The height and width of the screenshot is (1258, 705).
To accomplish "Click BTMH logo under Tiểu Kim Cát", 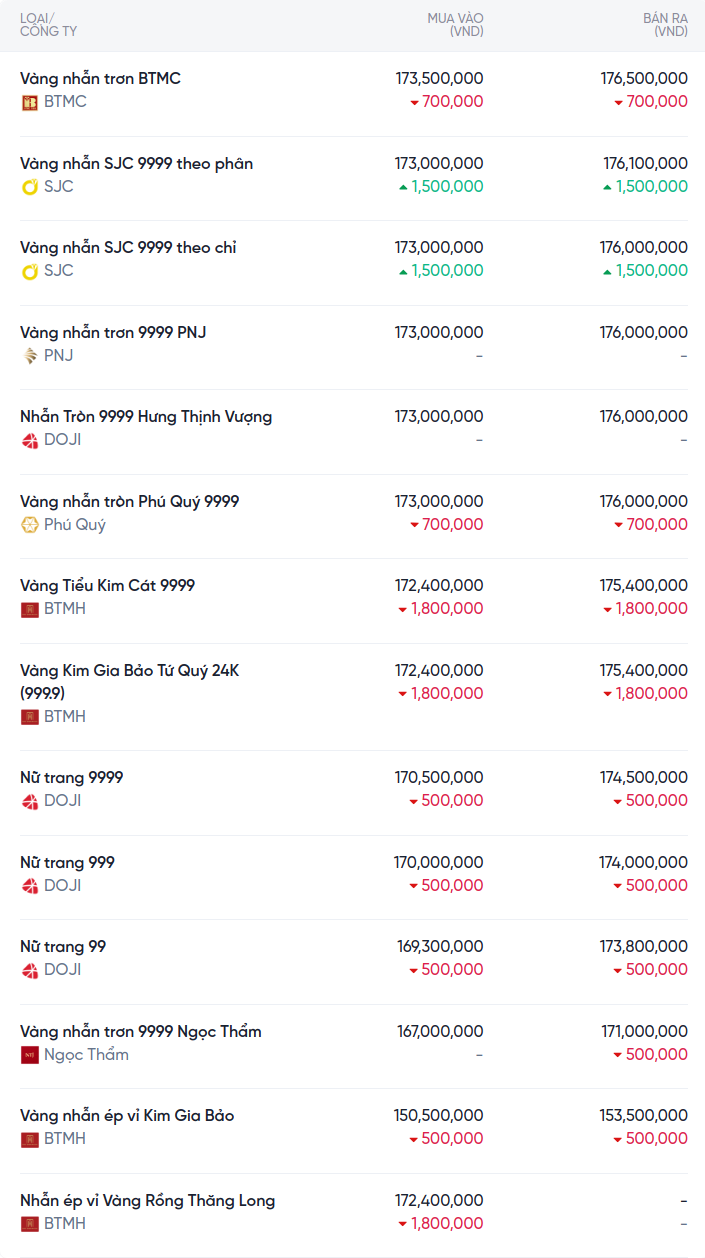I will (30, 609).
